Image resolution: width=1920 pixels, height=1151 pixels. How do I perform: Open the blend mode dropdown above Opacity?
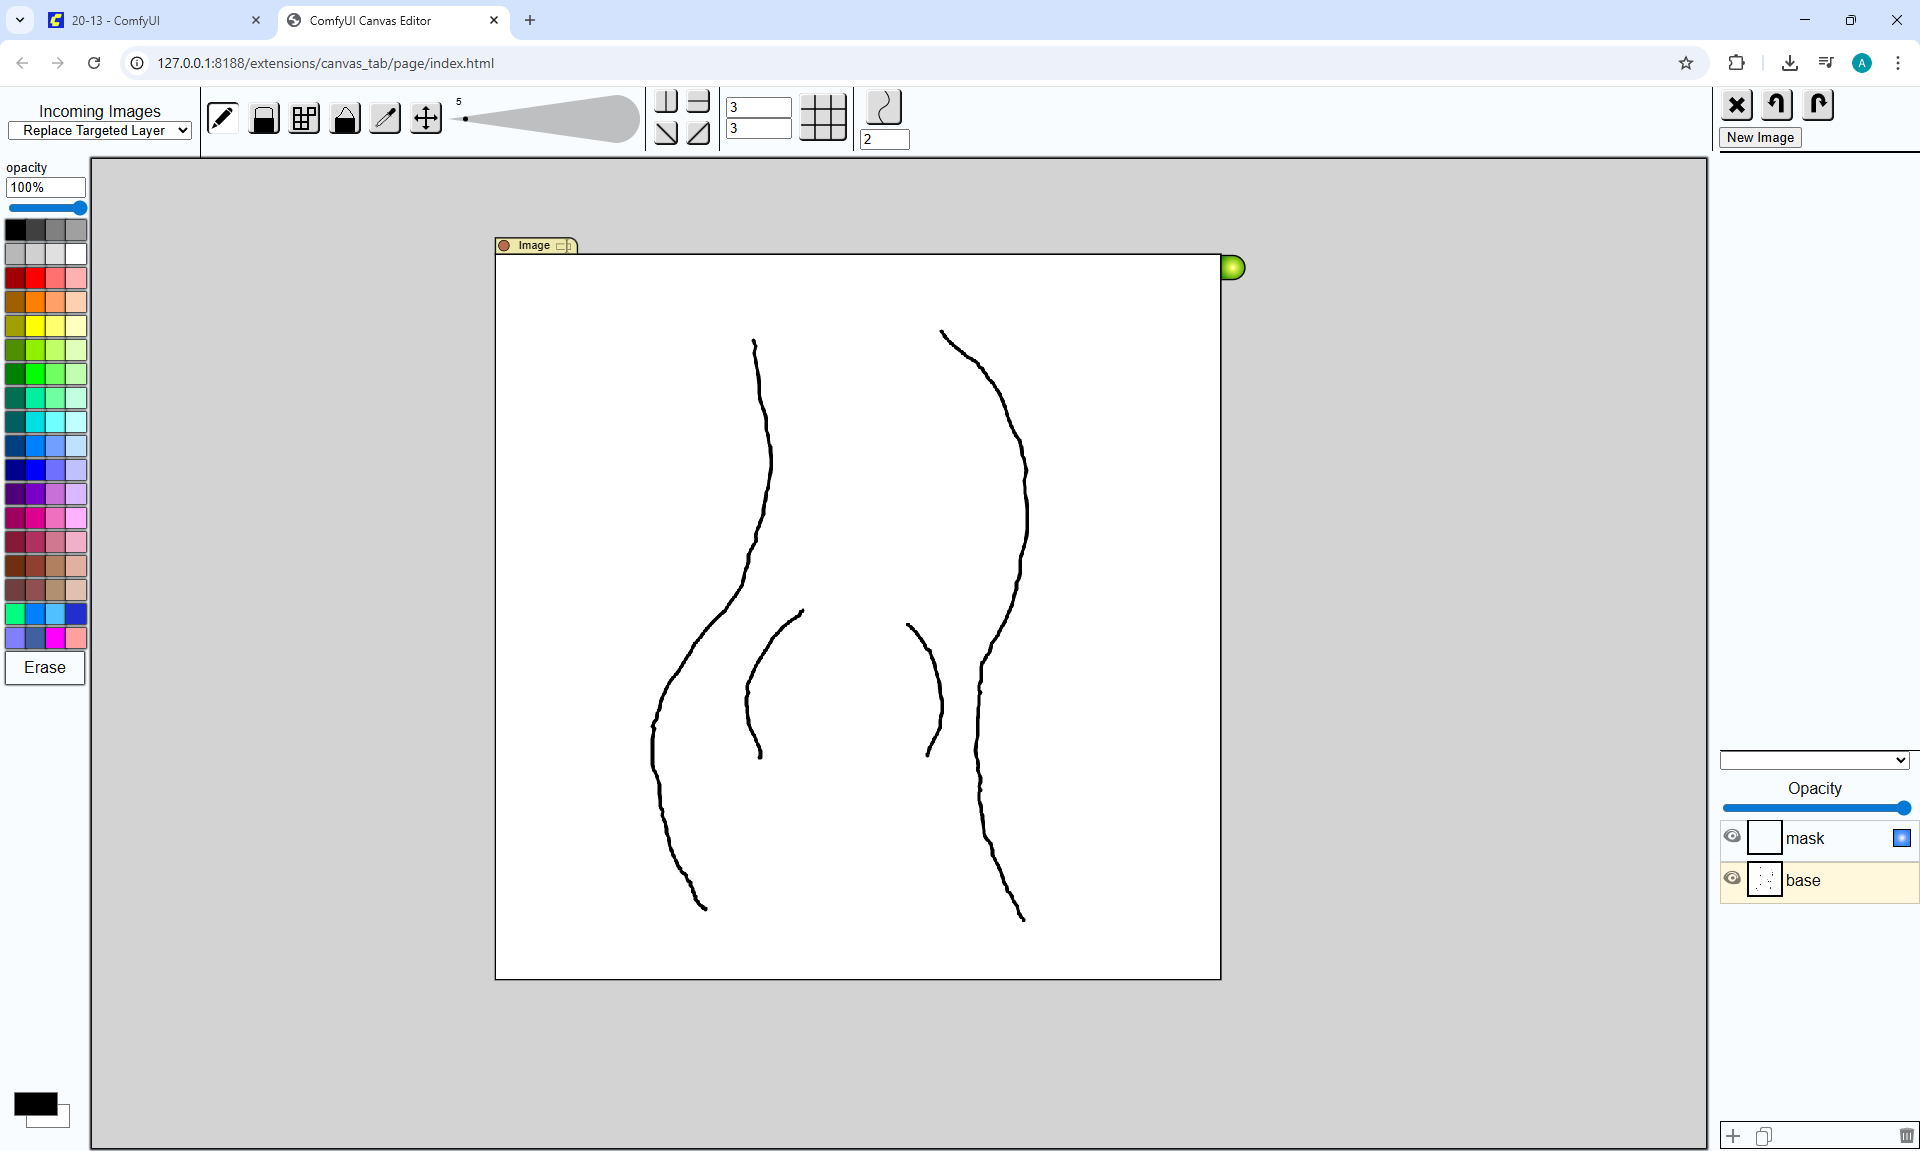[1814, 760]
